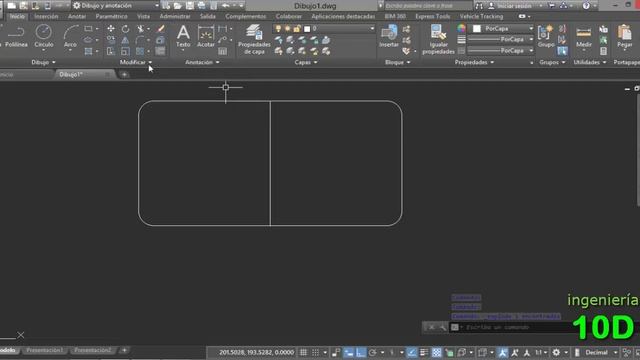Select the Fillet (Empalme) tool

140,40
